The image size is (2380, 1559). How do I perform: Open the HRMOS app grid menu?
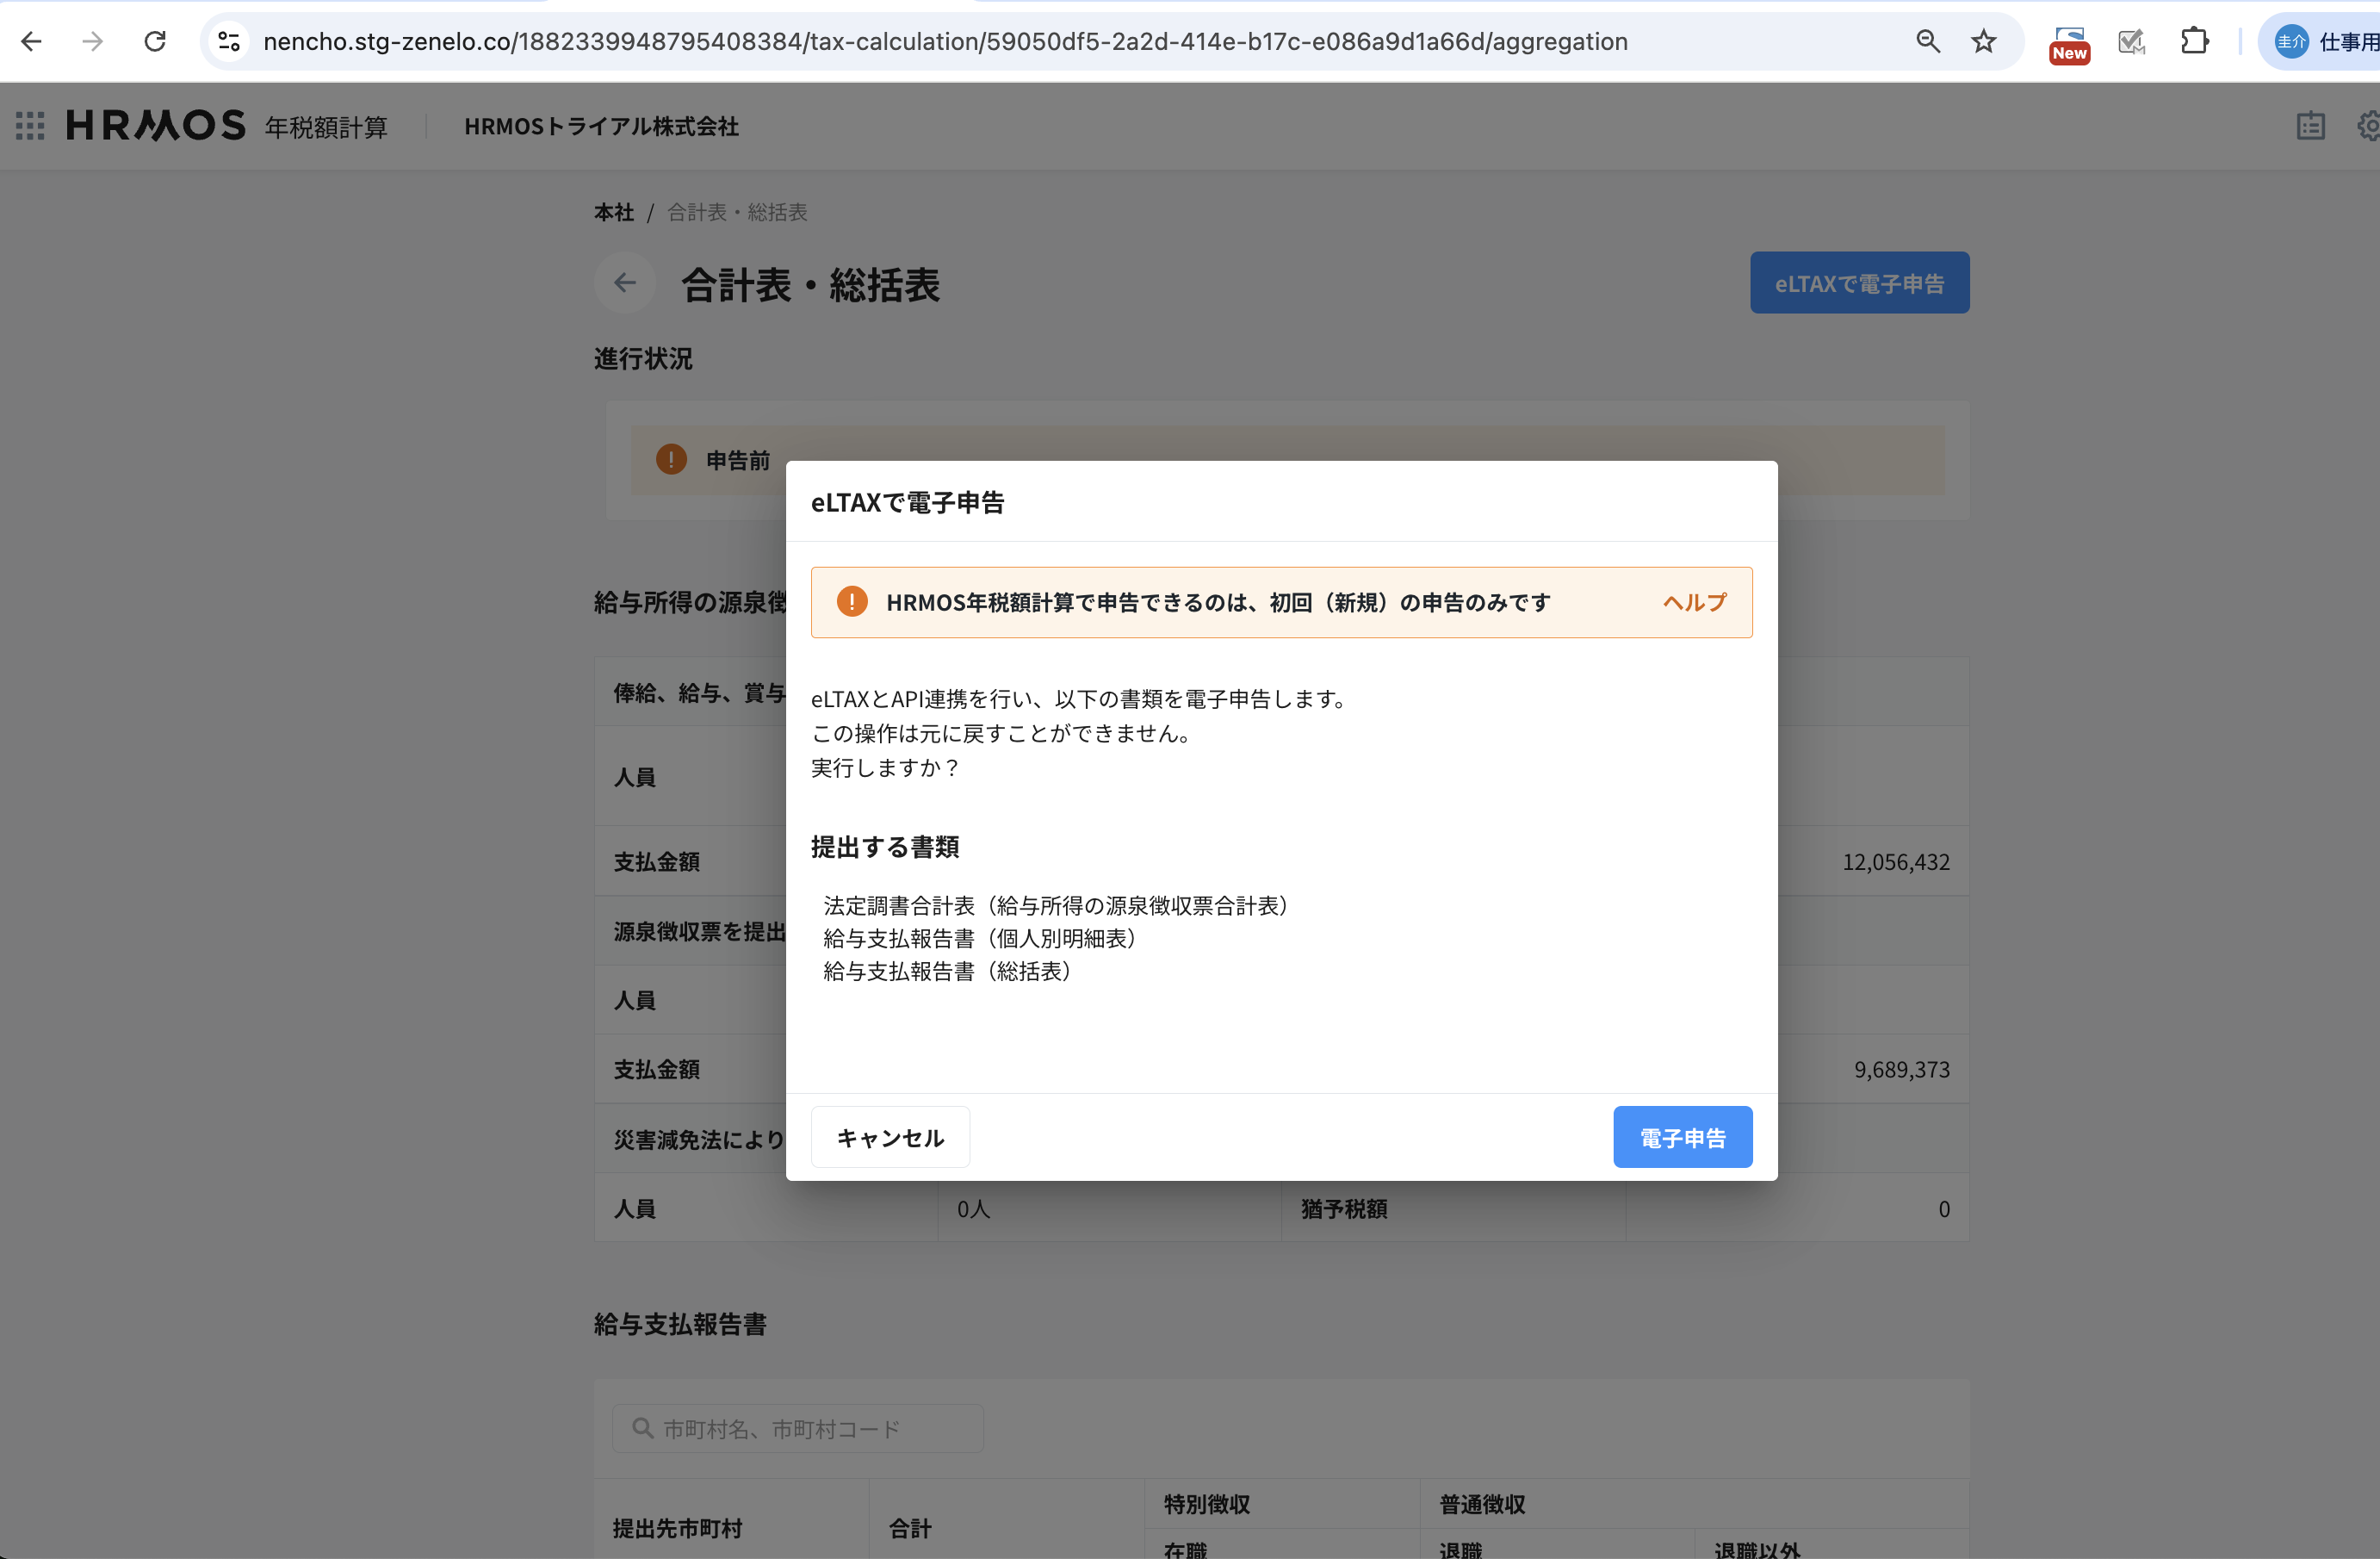click(30, 126)
